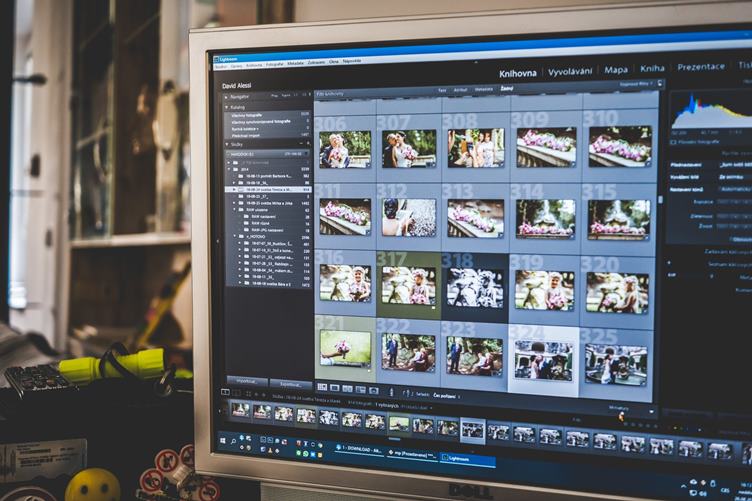Image resolution: width=752 pixels, height=501 pixels.
Task: Click the David Alessi identity plate
Action: (x=236, y=86)
